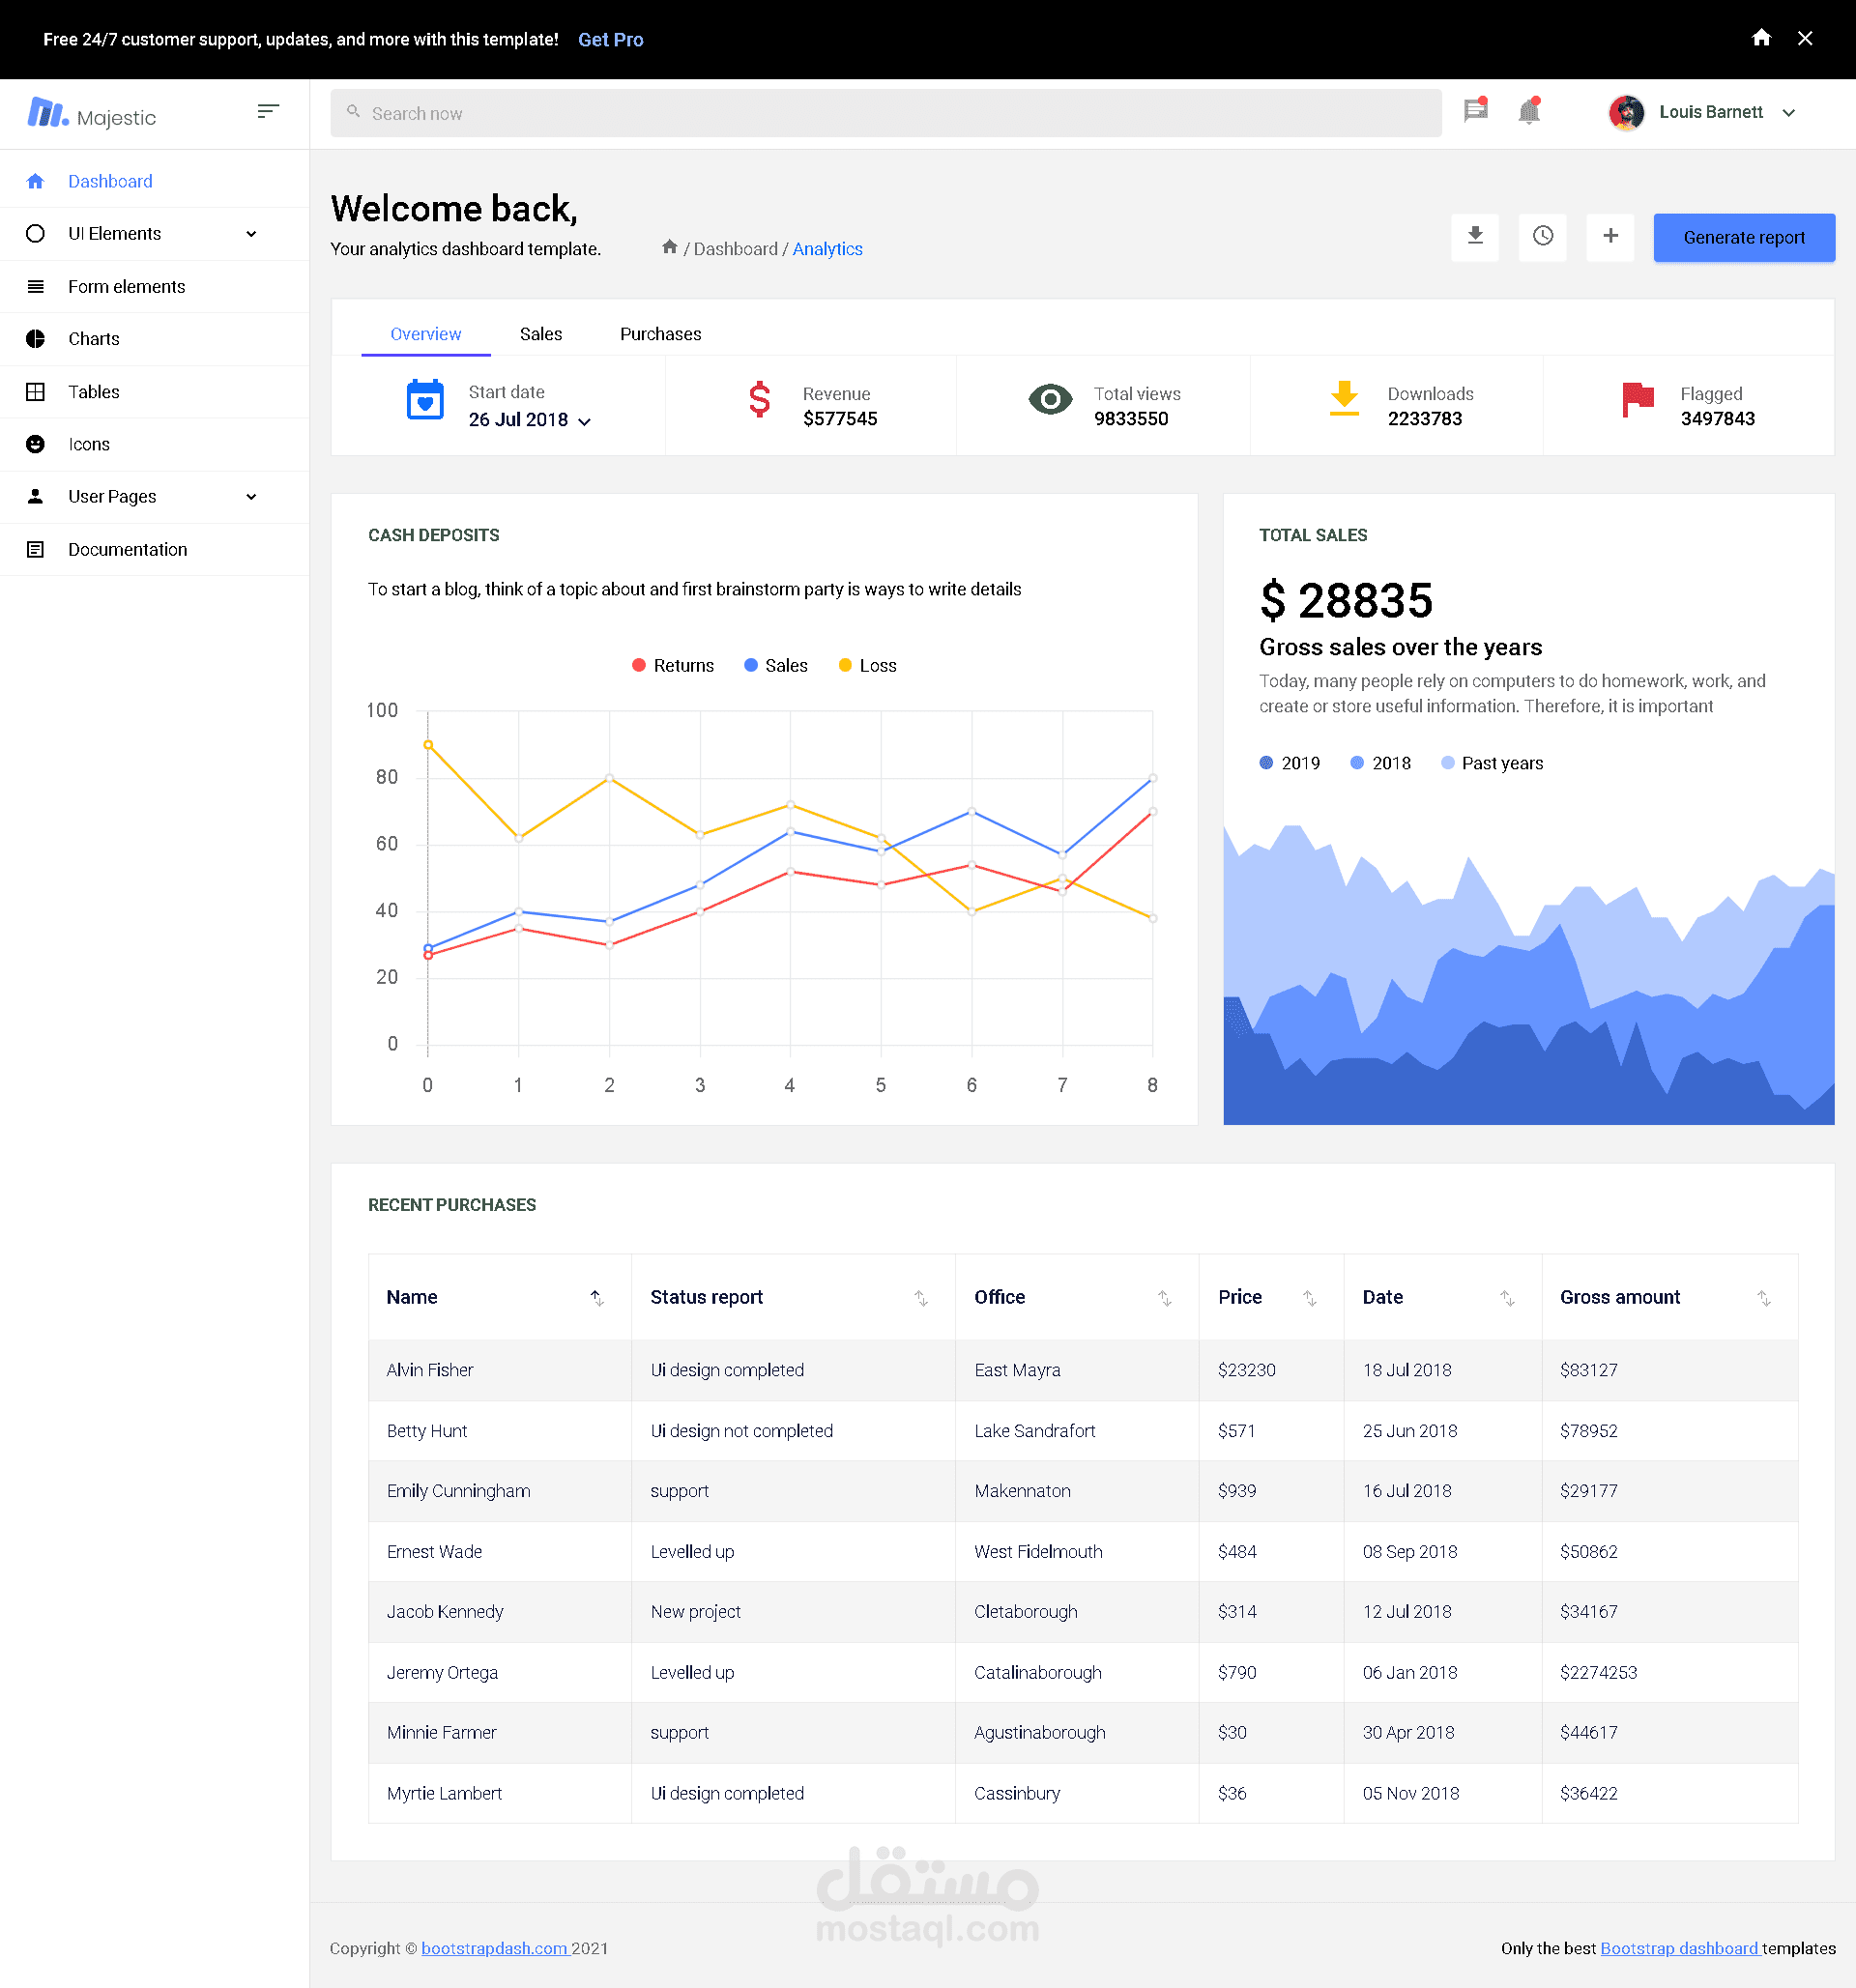Image resolution: width=1856 pixels, height=1988 pixels.
Task: Click the sidebar collapse menu icon
Action: [267, 111]
